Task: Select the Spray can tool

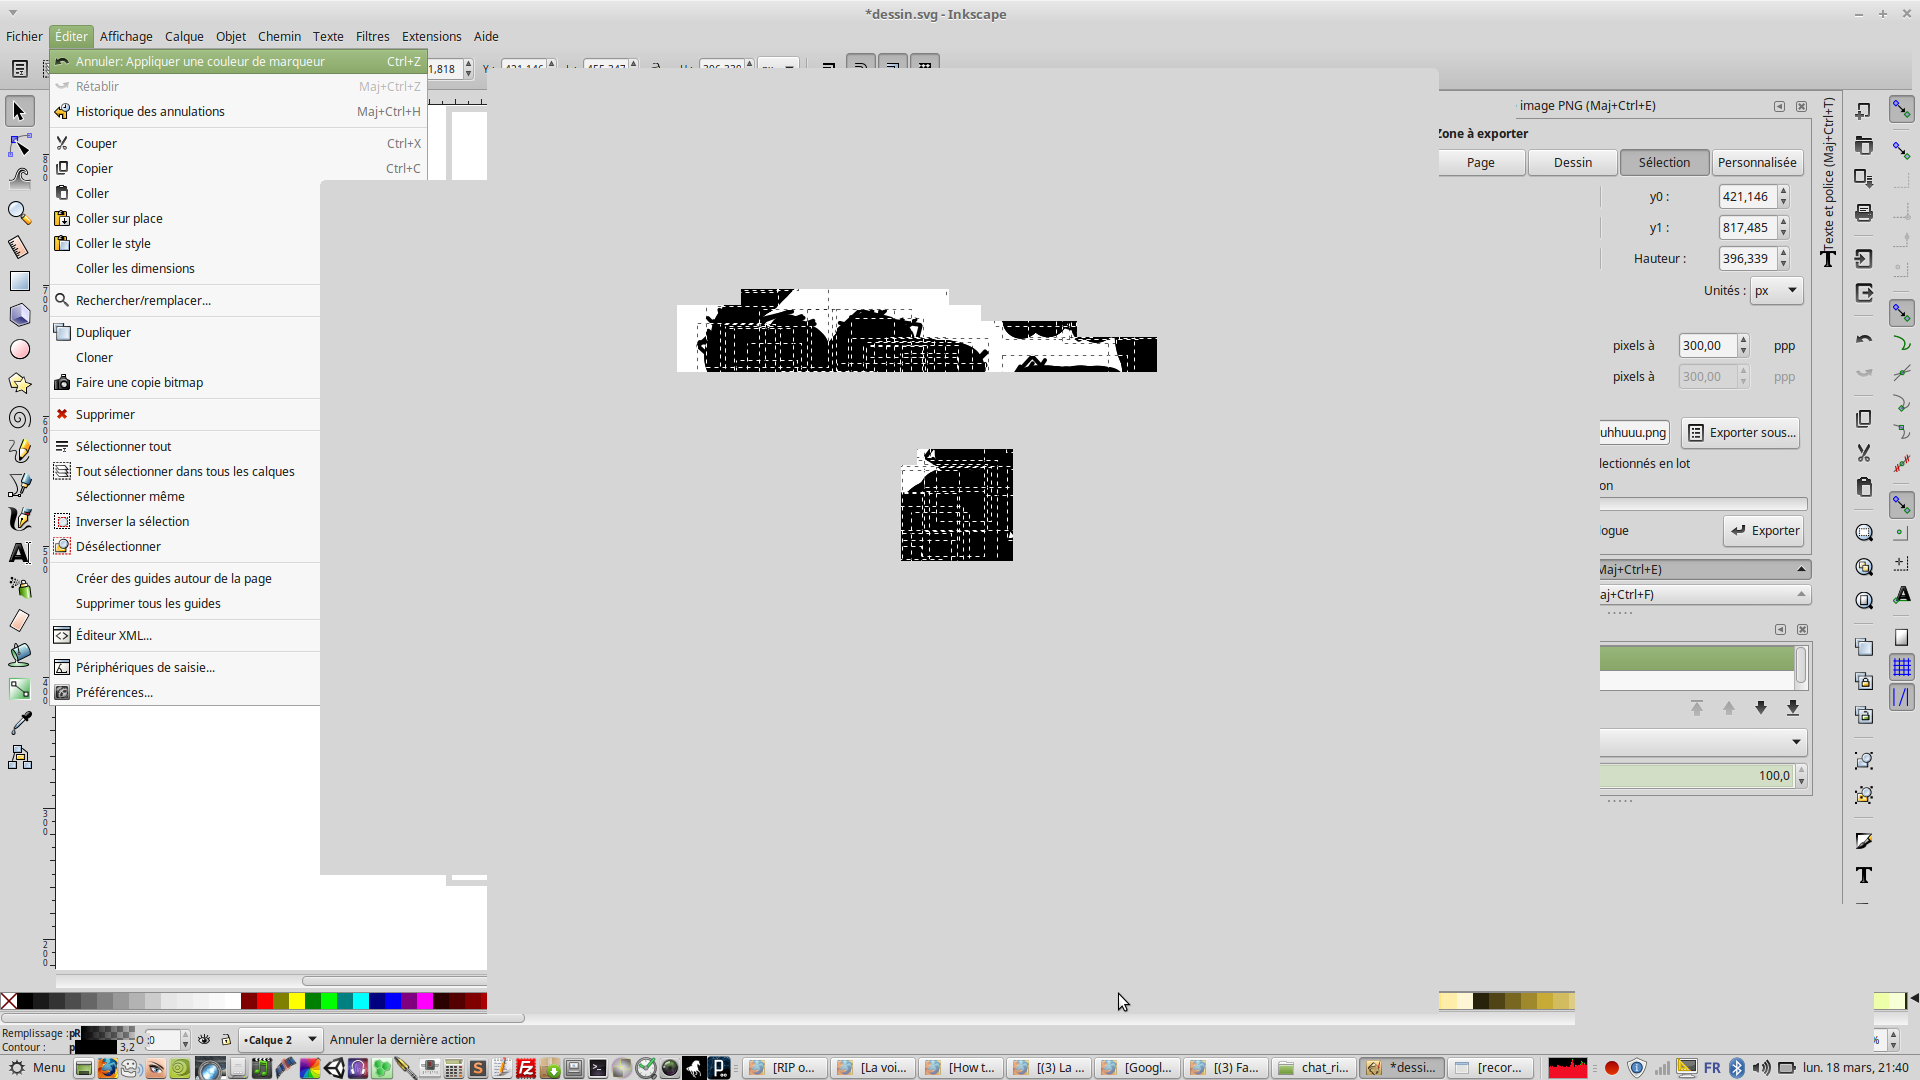Action: [19, 587]
